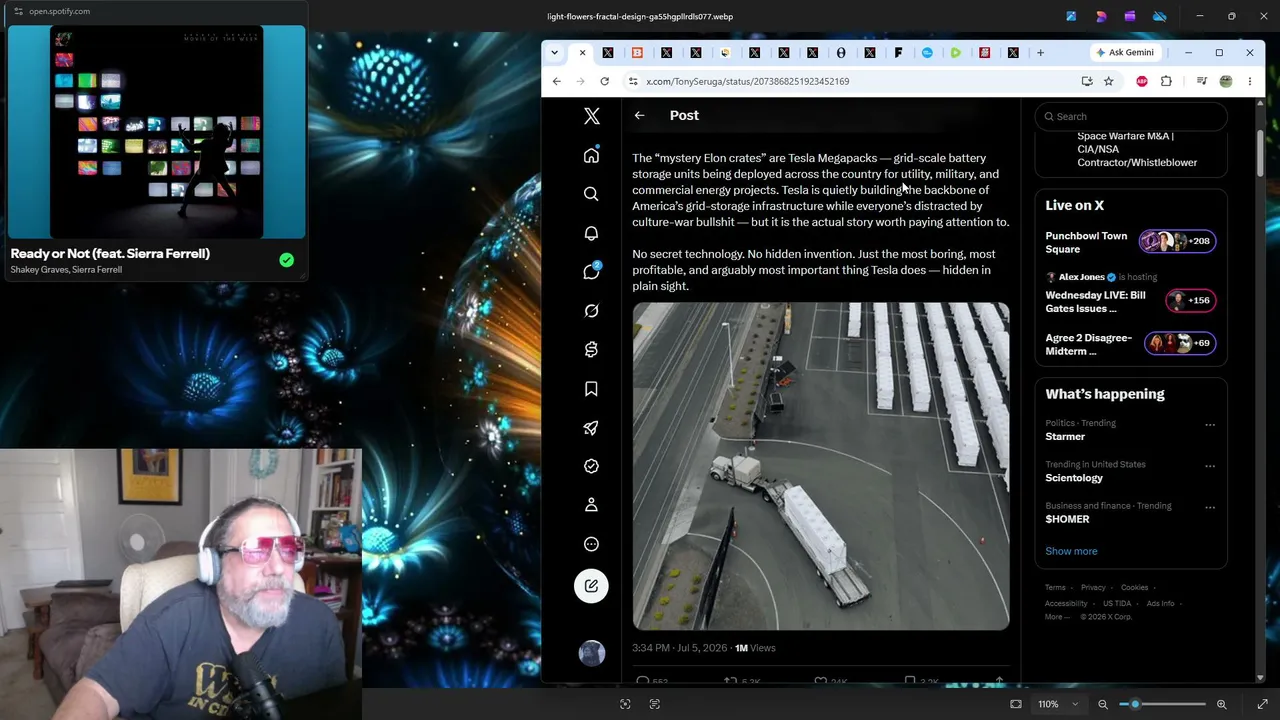1280x720 pixels.
Task: Switch to the green play icon tab
Action: pyautogui.click(x=956, y=52)
